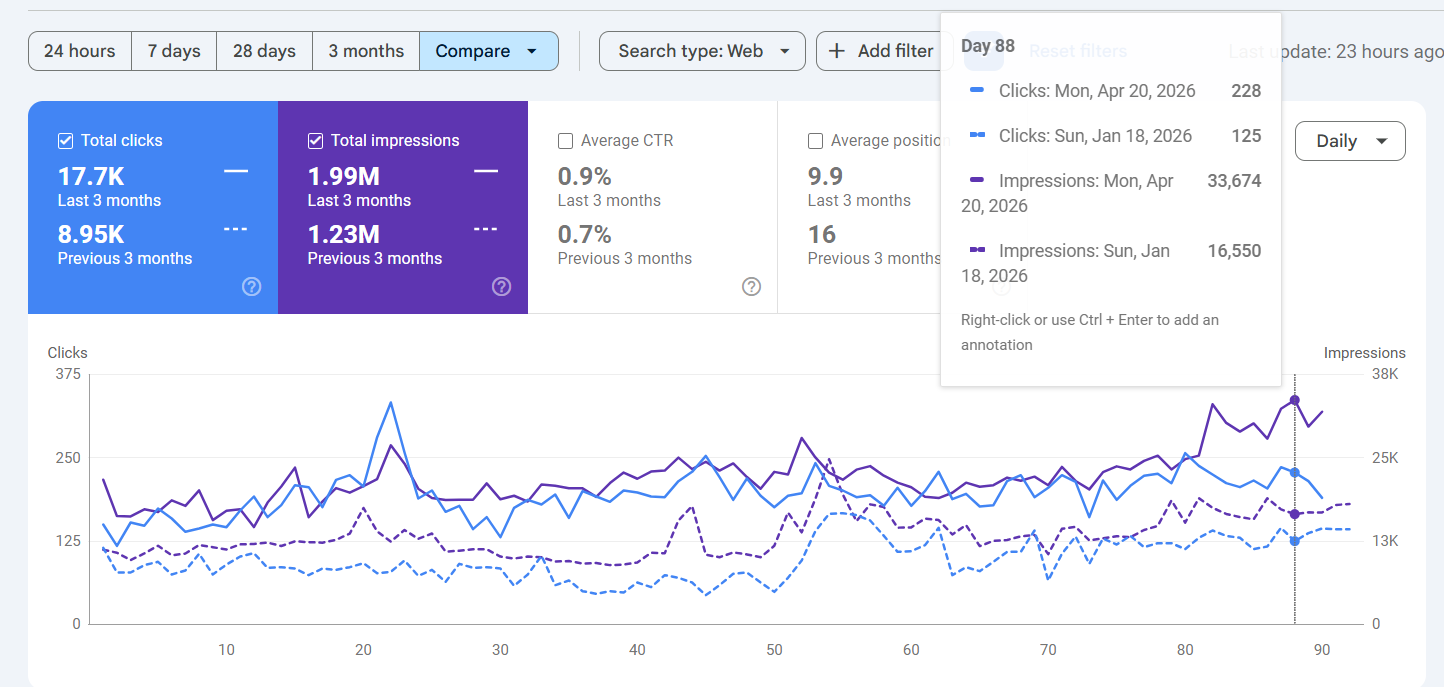This screenshot has height=687, width=1444.
Task: Click dashed blue marker for Jan 18 clicks
Action: tap(978, 135)
